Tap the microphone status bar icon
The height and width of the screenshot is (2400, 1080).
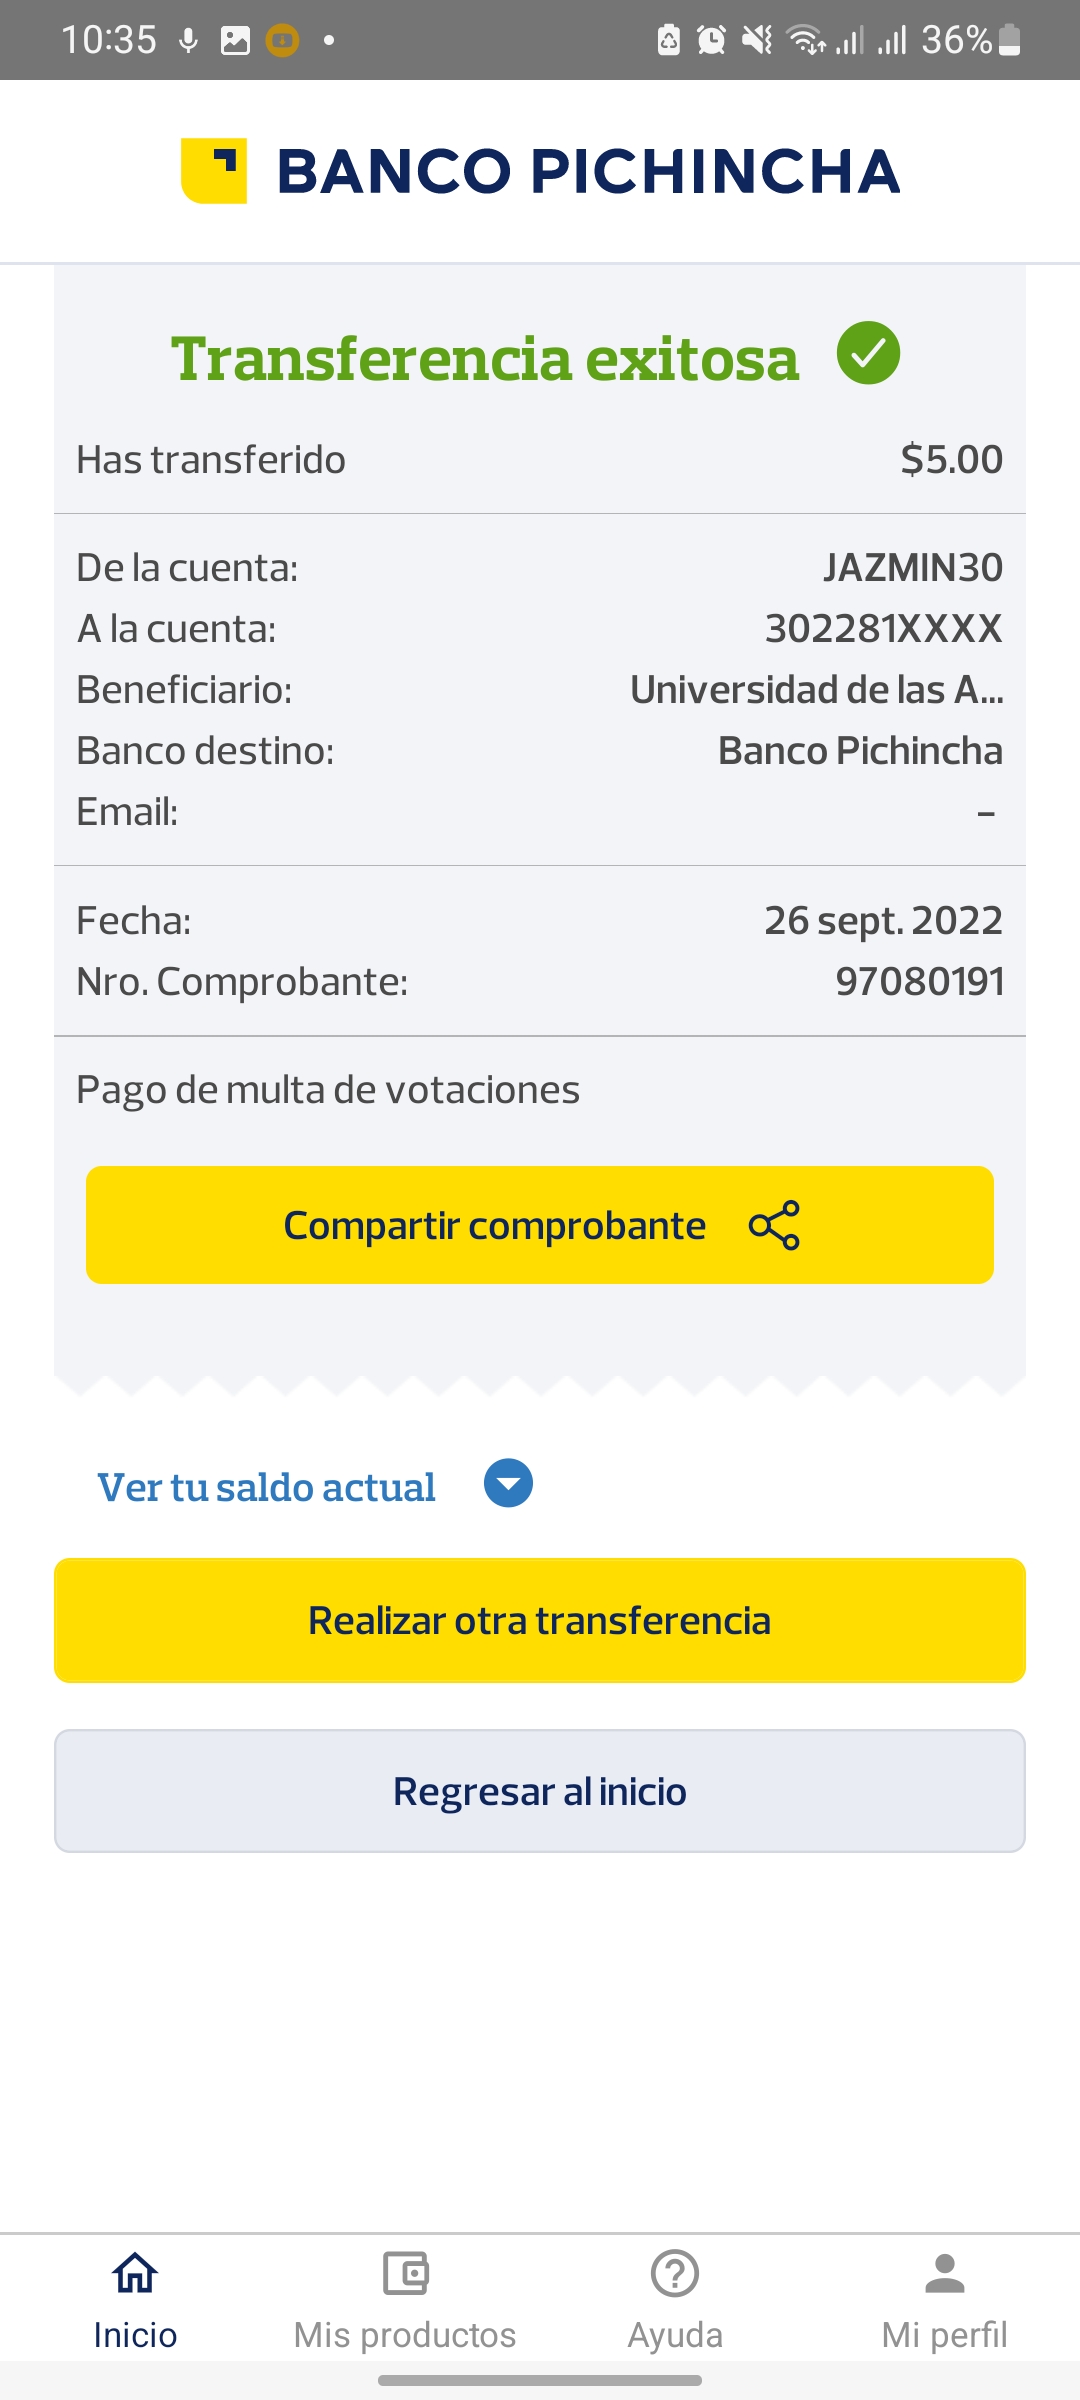[x=188, y=40]
